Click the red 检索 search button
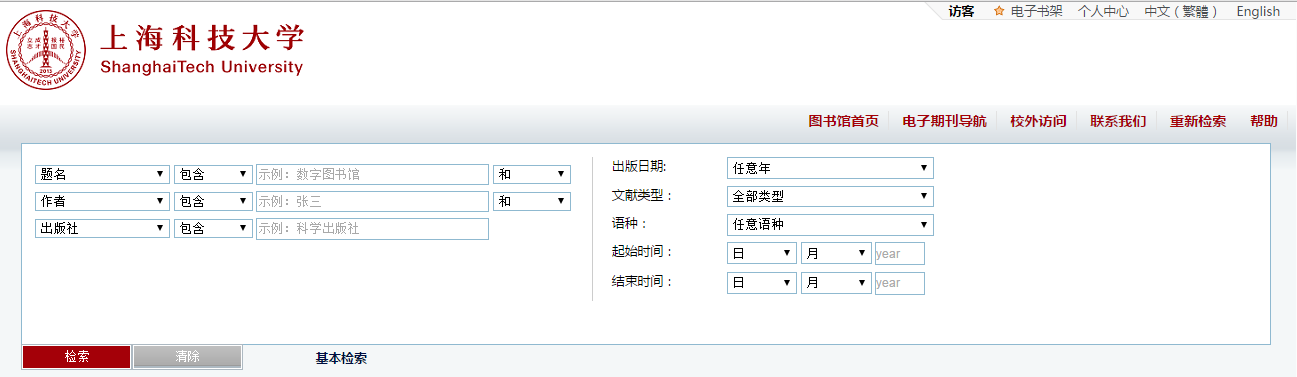Image resolution: width=1297 pixels, height=377 pixels. 76,357
